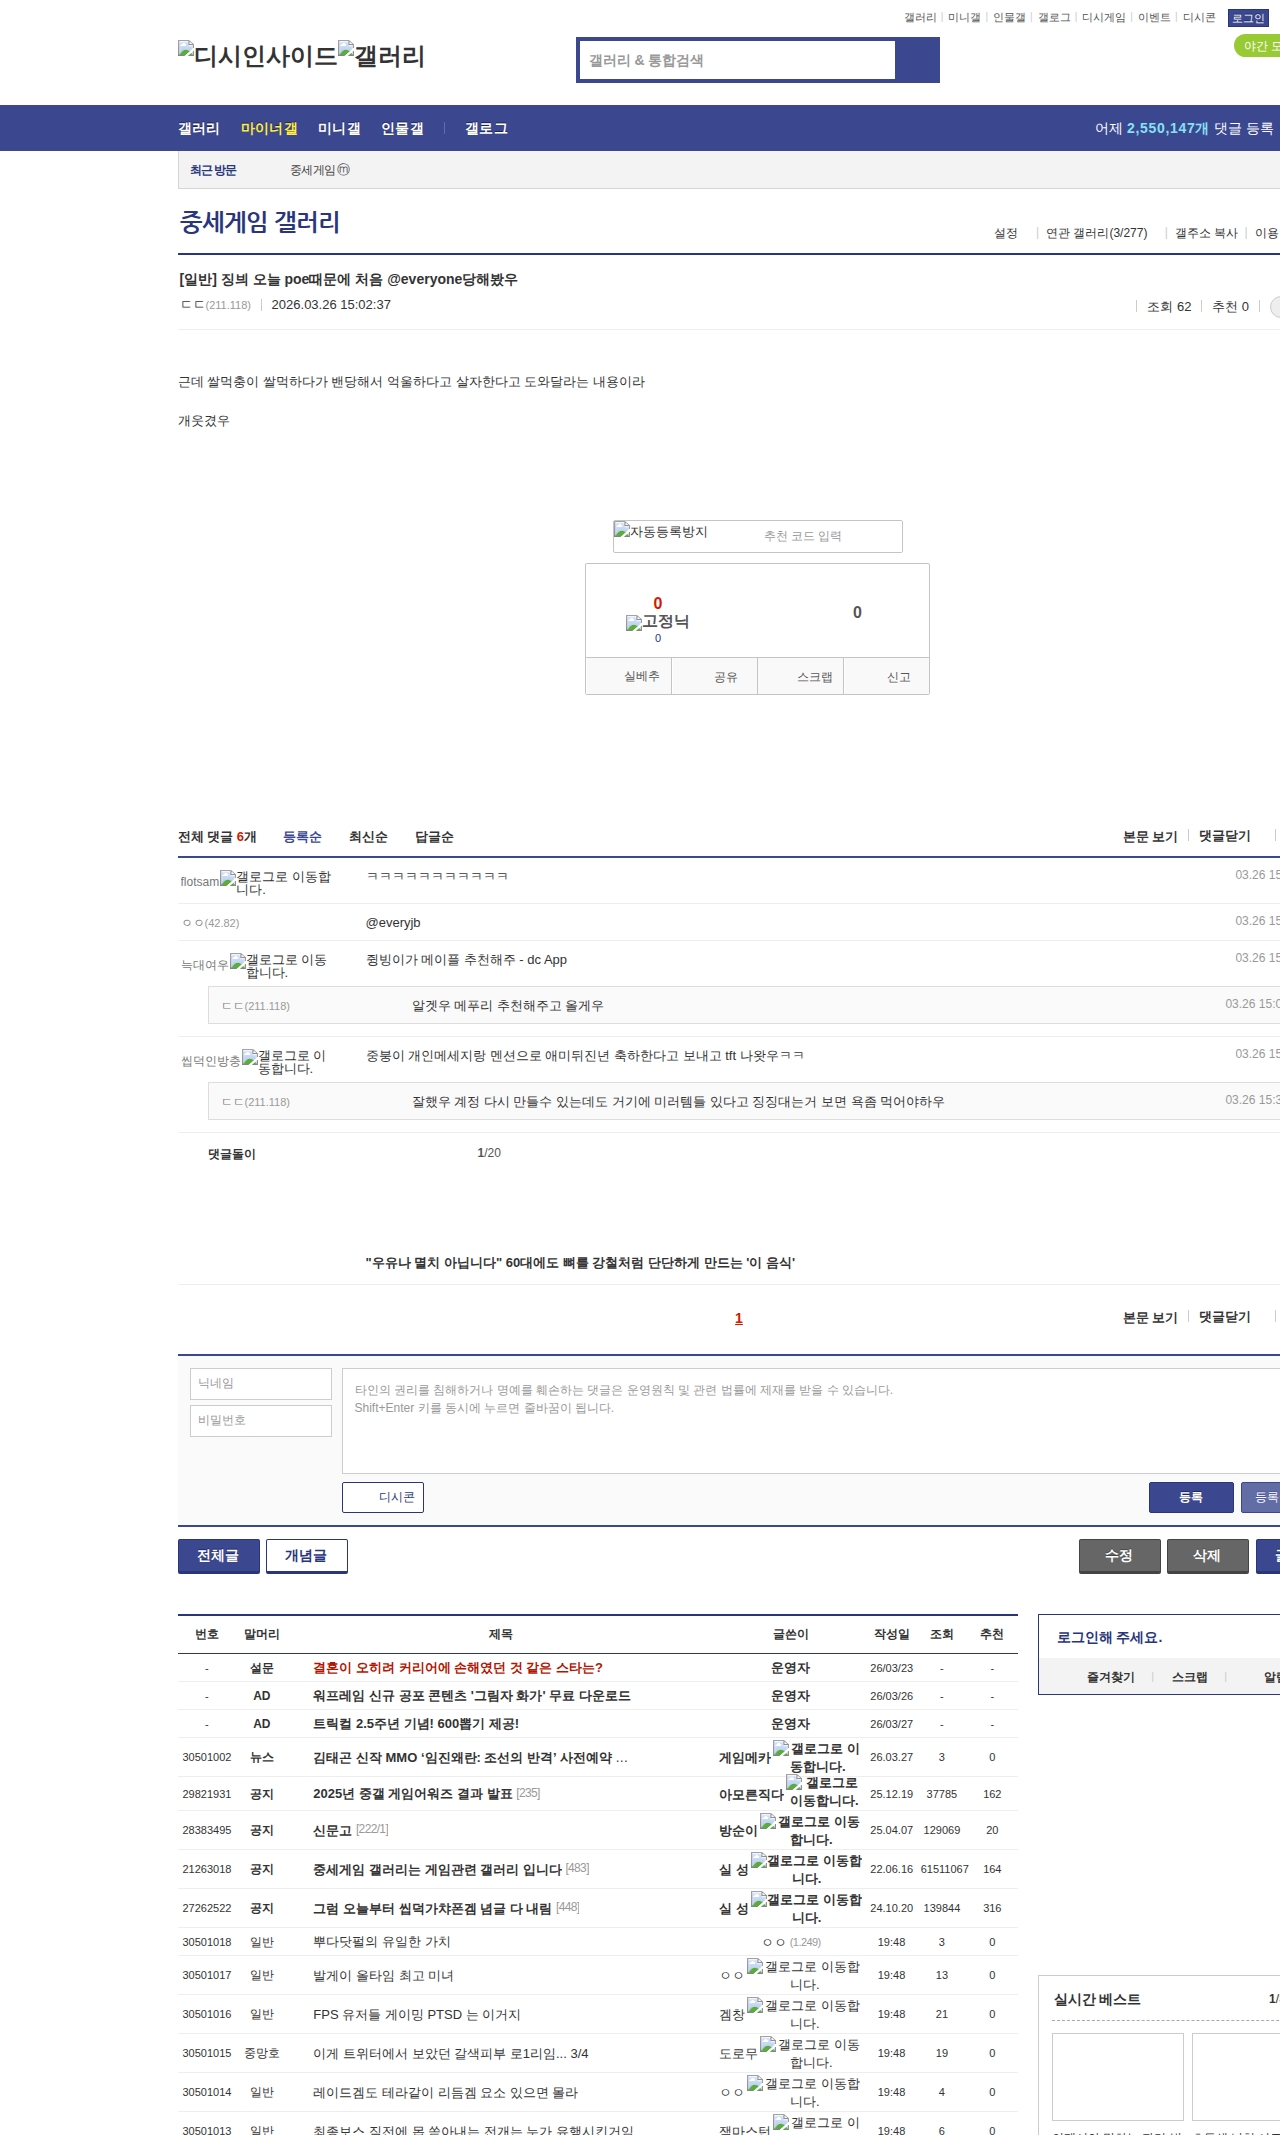
Task: Open the 설정 gallery settings menu
Action: point(1005,233)
